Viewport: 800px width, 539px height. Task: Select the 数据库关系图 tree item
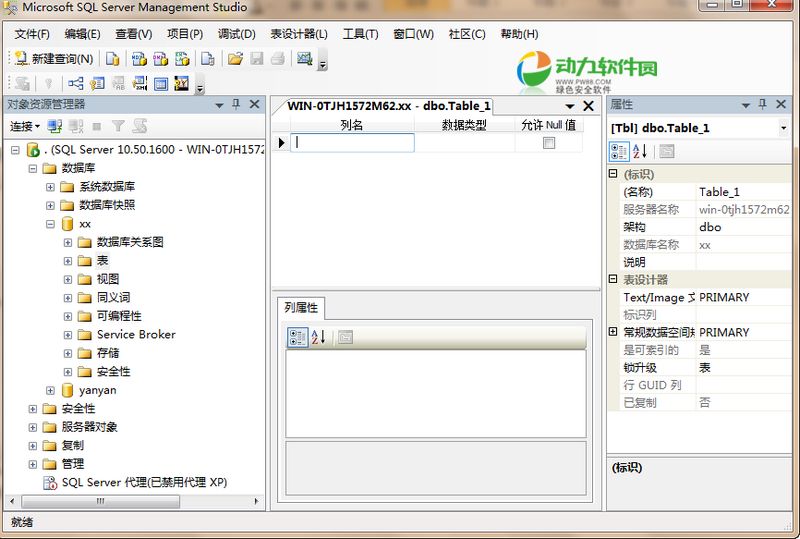pos(130,242)
